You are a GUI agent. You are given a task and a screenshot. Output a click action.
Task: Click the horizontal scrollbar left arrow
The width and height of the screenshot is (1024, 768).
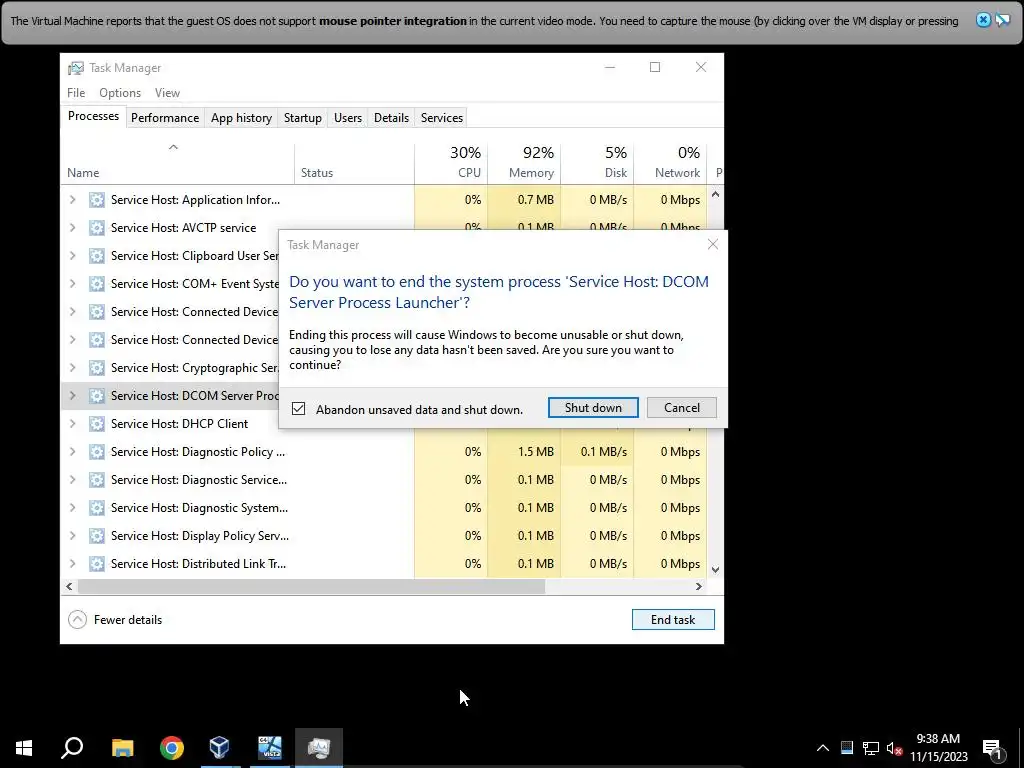(69, 586)
